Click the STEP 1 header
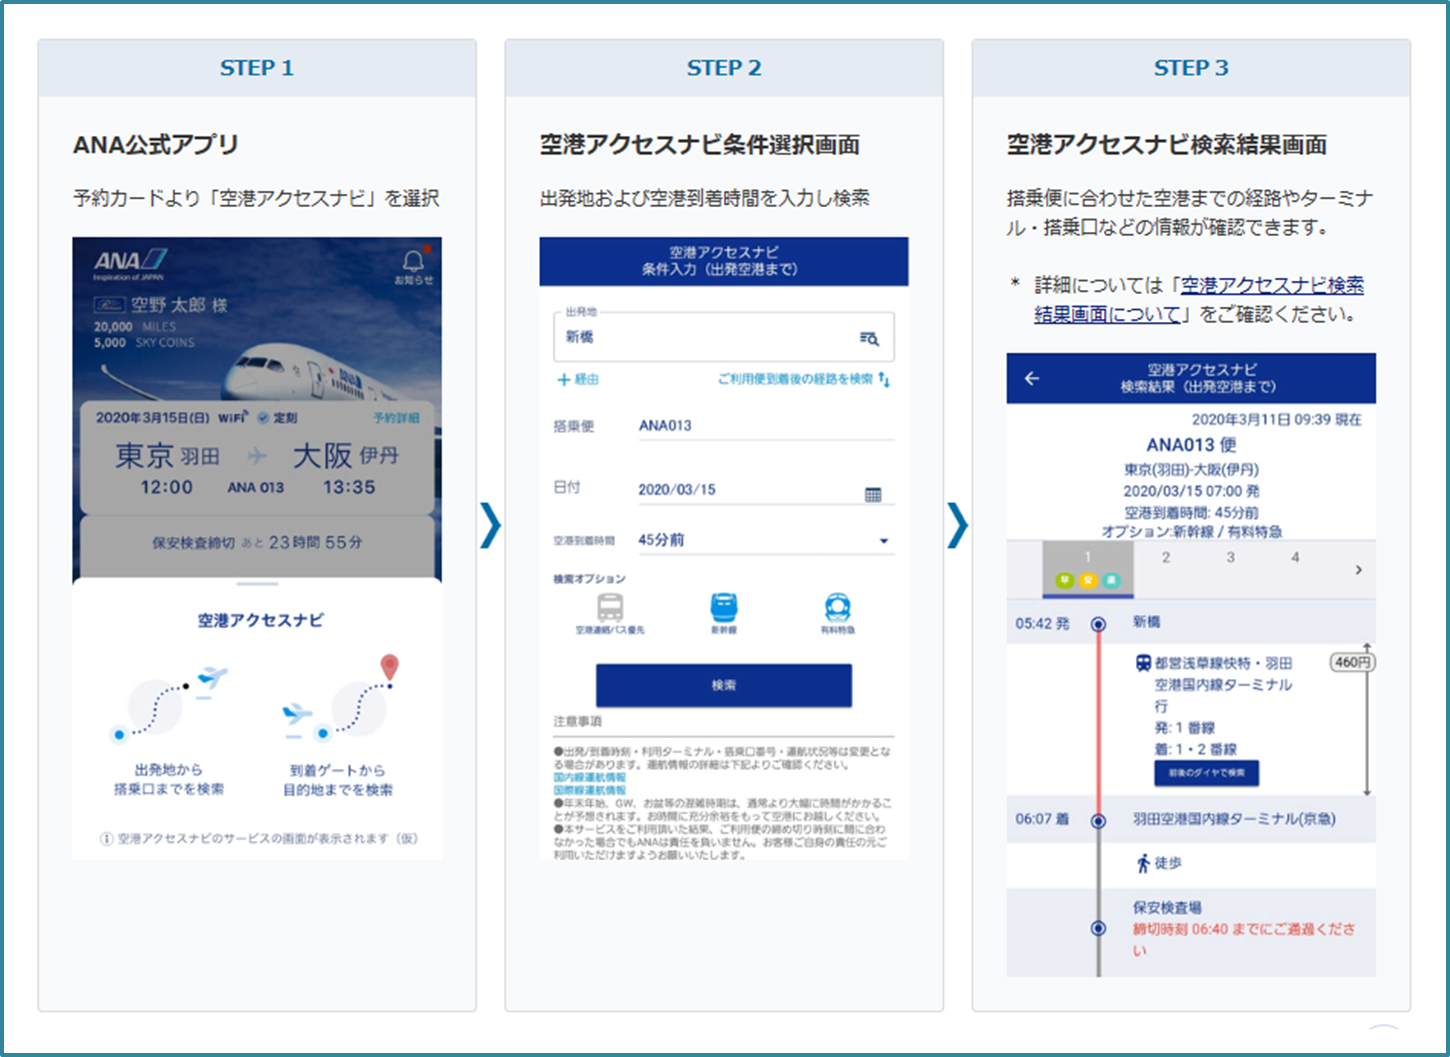 pos(257,68)
